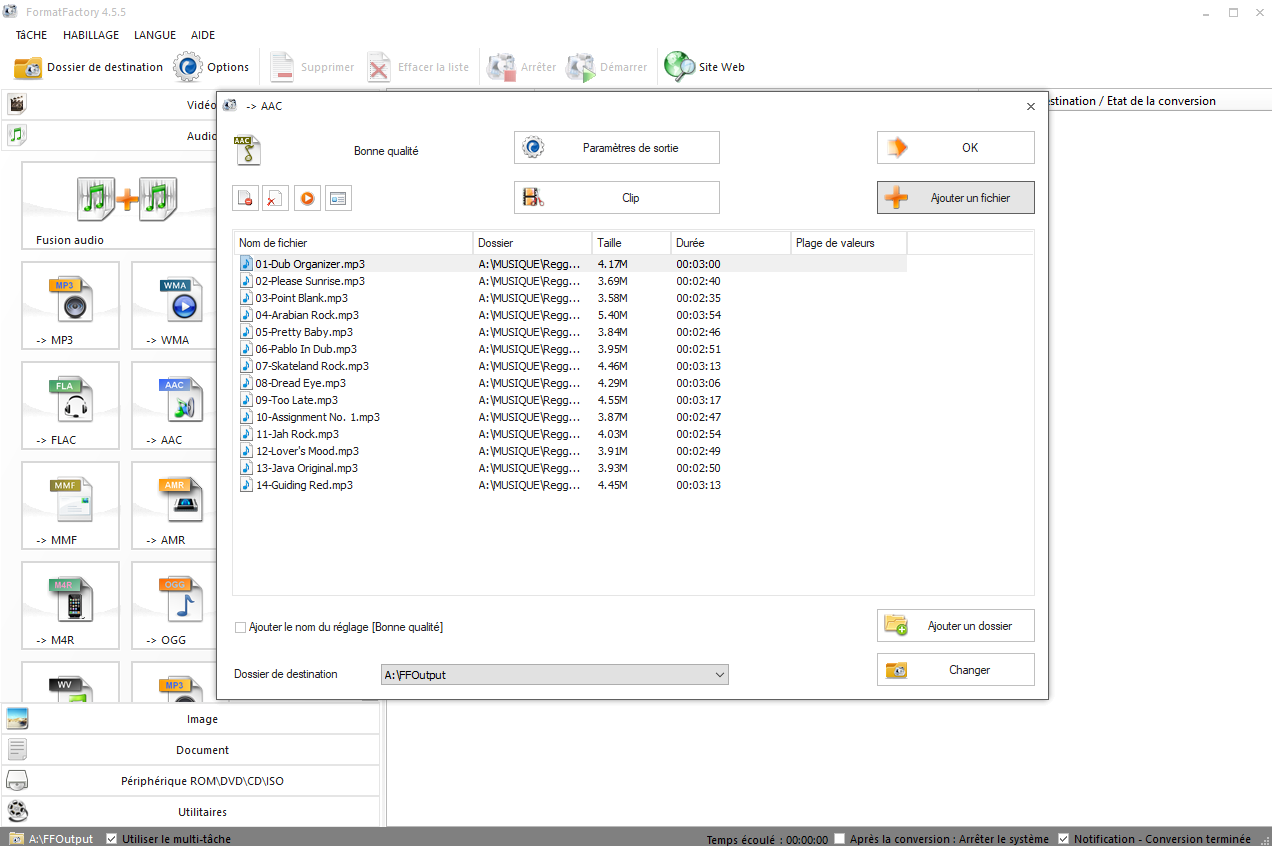Image resolution: width=1272 pixels, height=846 pixels.
Task: Click the Plage de valeurs column header
Action: point(848,243)
